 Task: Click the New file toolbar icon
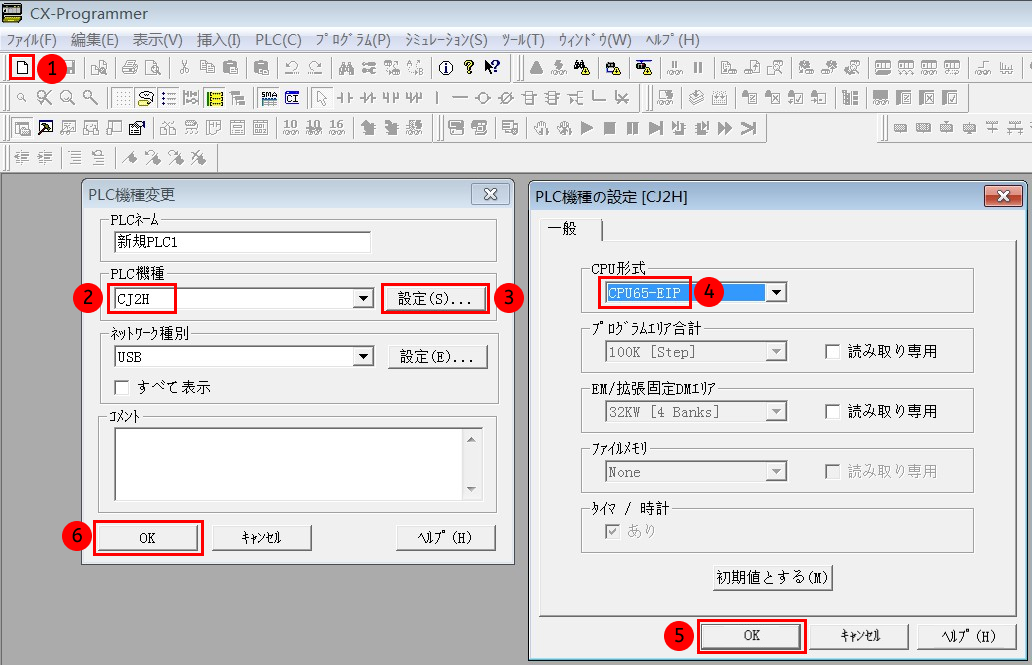(22, 67)
